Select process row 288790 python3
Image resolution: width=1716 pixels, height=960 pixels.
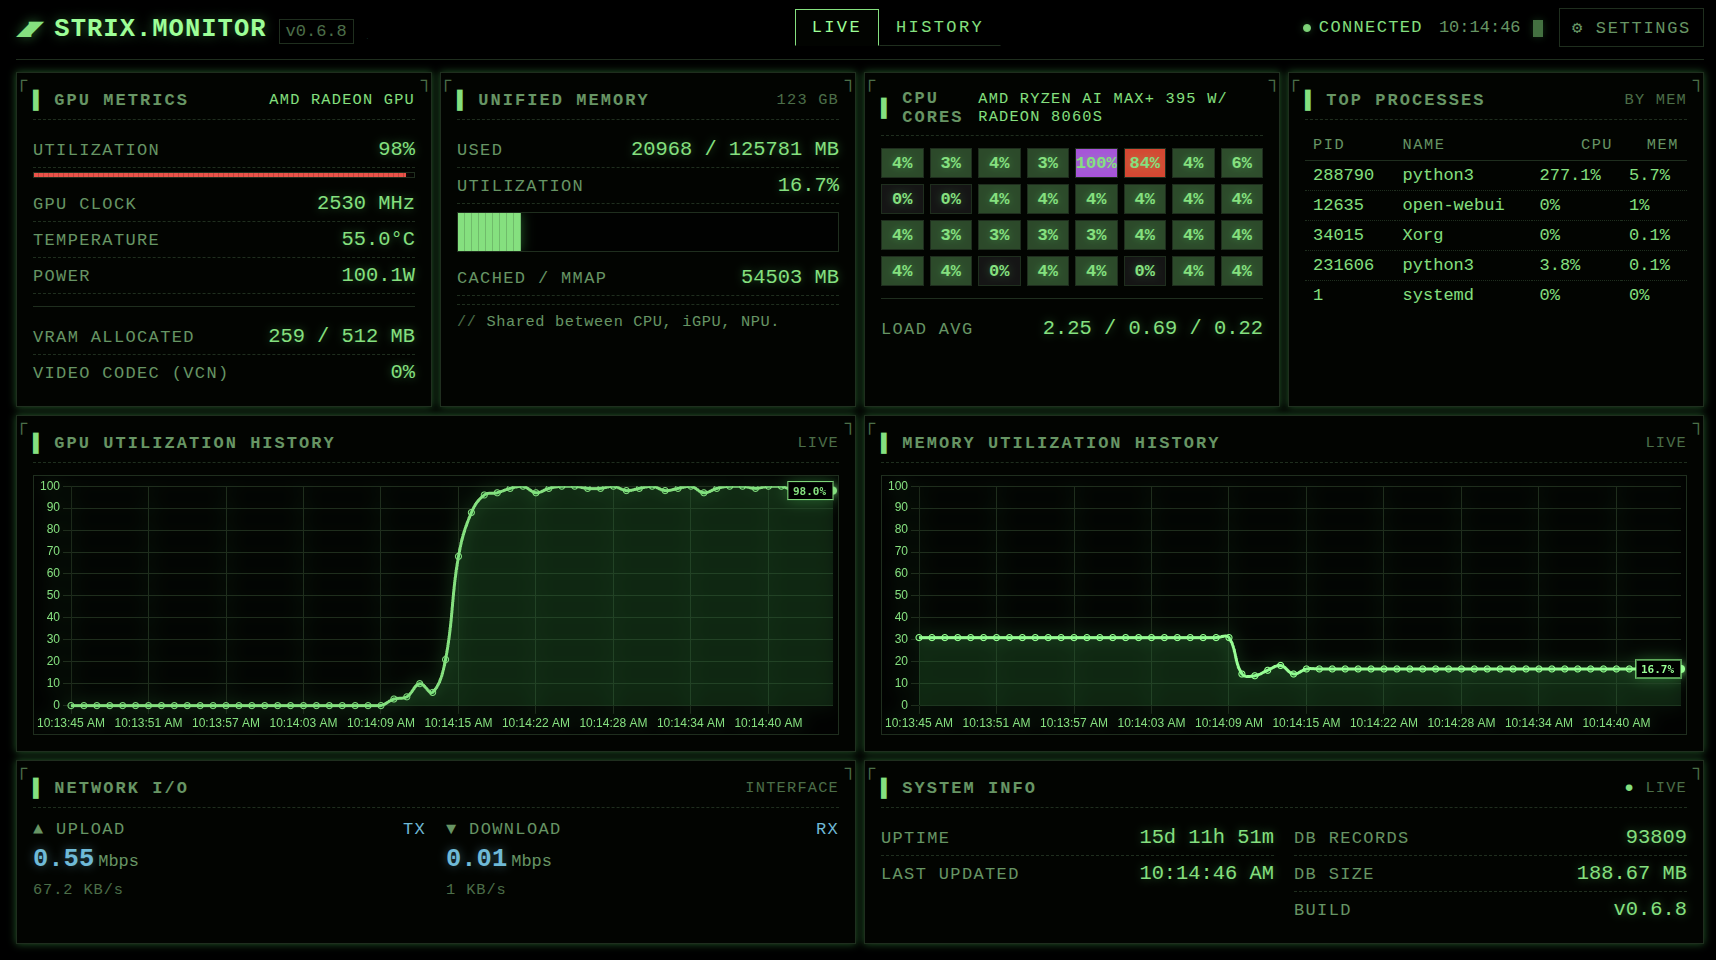point(1496,175)
